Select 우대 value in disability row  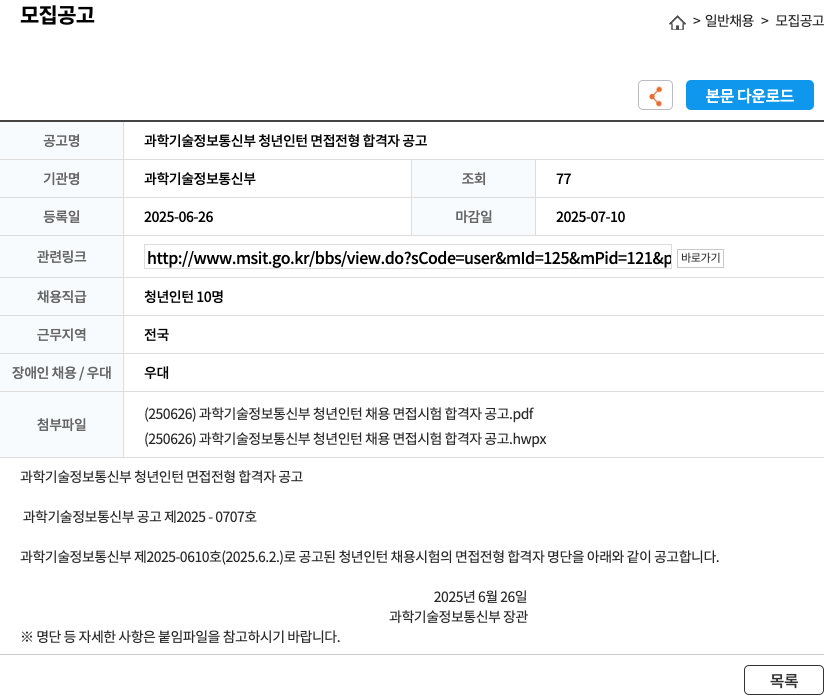[156, 372]
